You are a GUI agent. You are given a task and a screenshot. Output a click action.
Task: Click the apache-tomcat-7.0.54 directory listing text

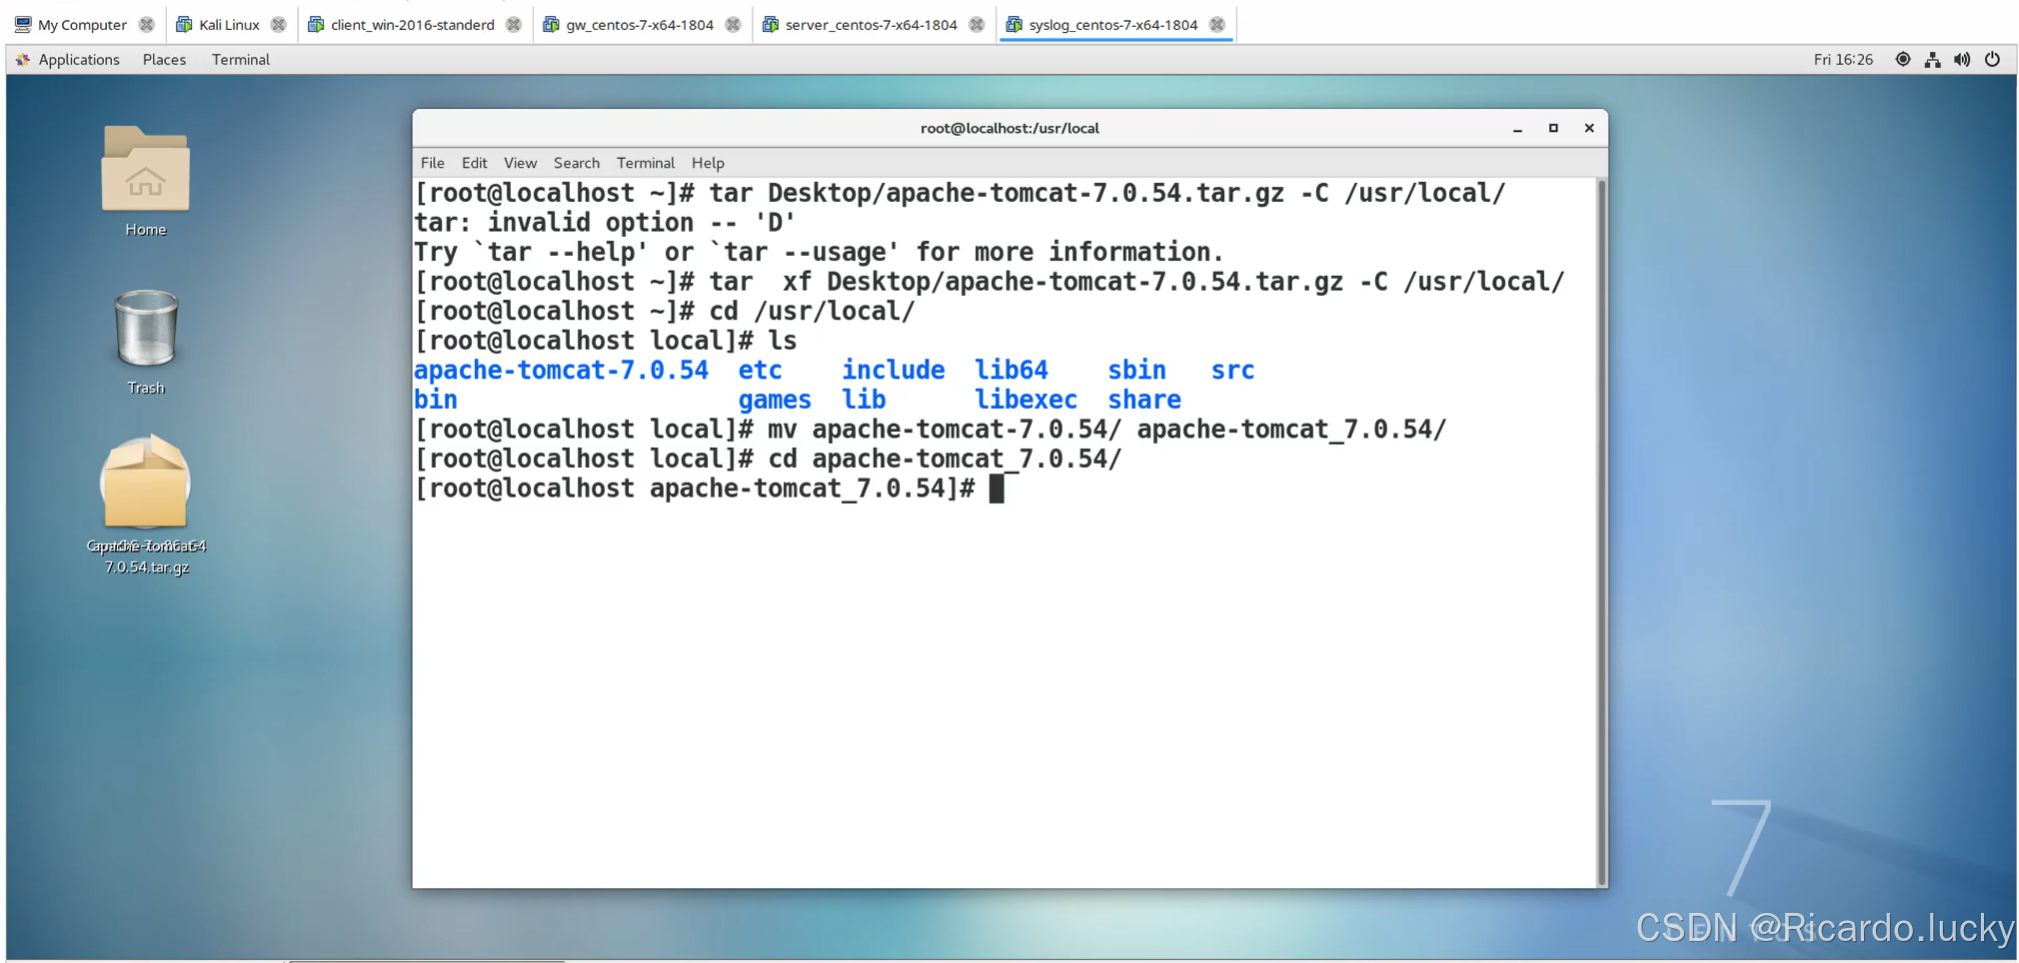pyautogui.click(x=561, y=370)
